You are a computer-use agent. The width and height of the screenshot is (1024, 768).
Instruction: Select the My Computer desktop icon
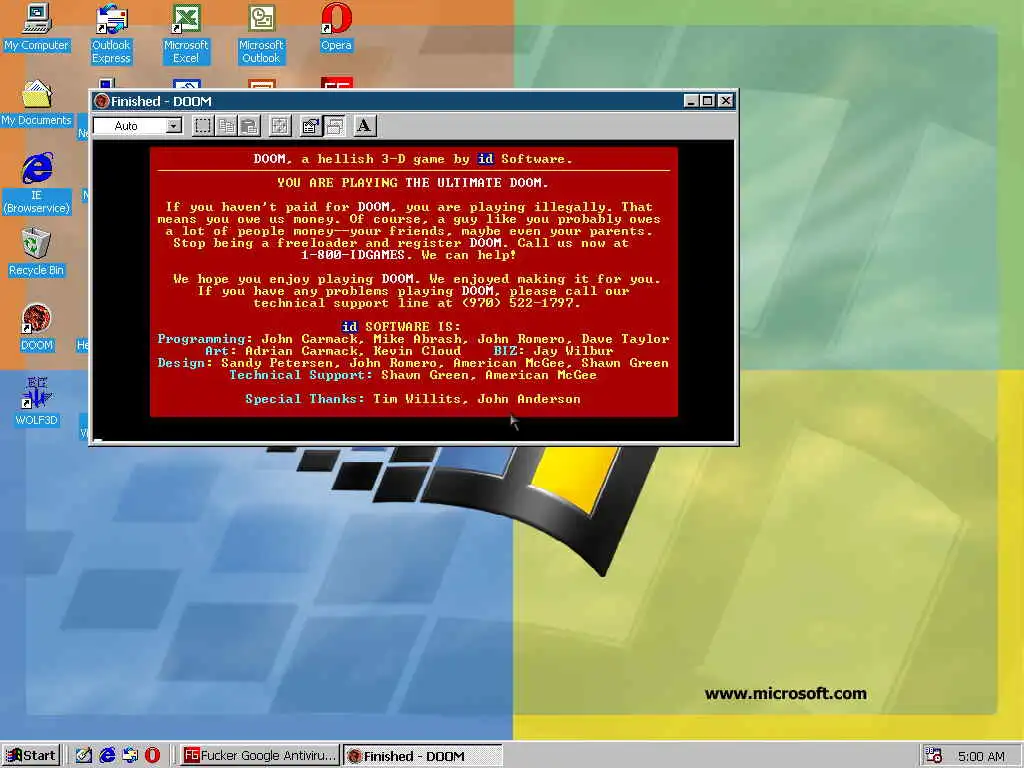(x=36, y=27)
